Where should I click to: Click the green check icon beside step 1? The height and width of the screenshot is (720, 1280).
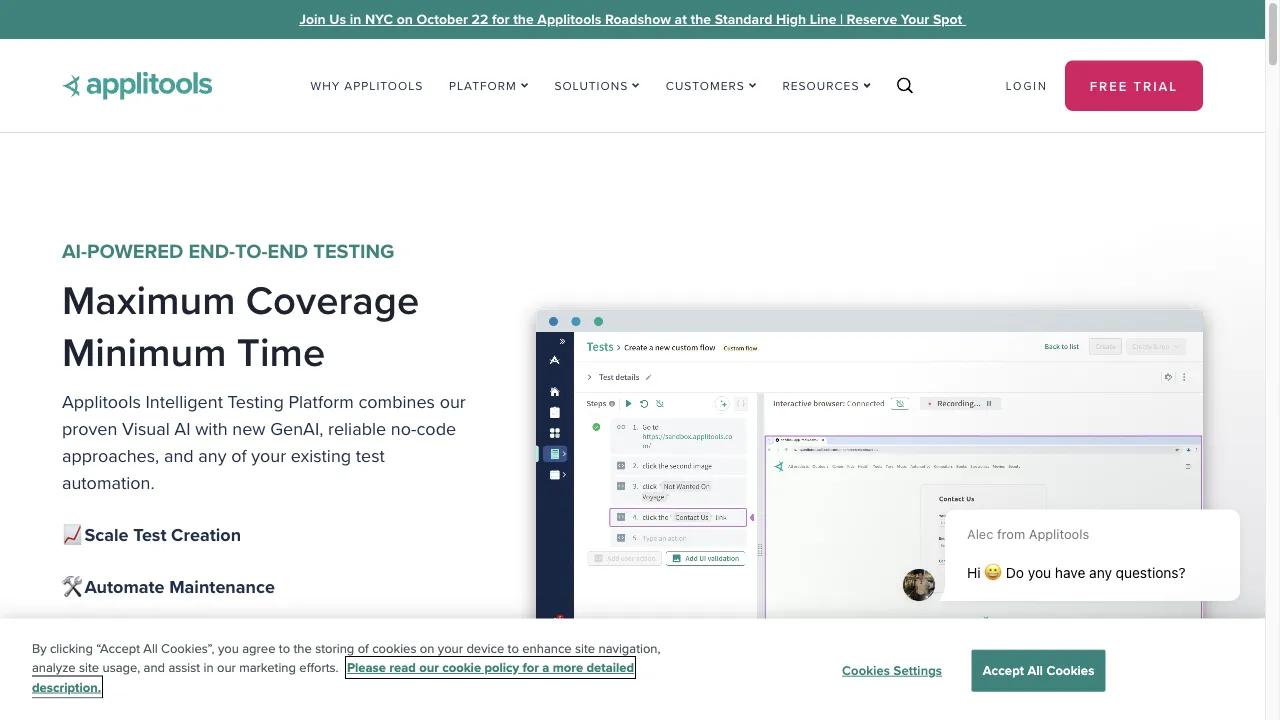pyautogui.click(x=596, y=427)
